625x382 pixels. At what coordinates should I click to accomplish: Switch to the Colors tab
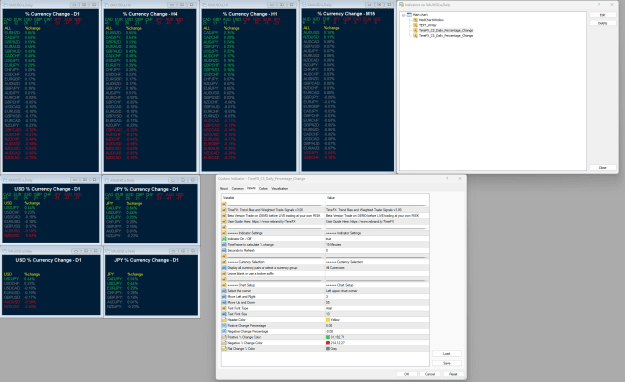point(263,188)
